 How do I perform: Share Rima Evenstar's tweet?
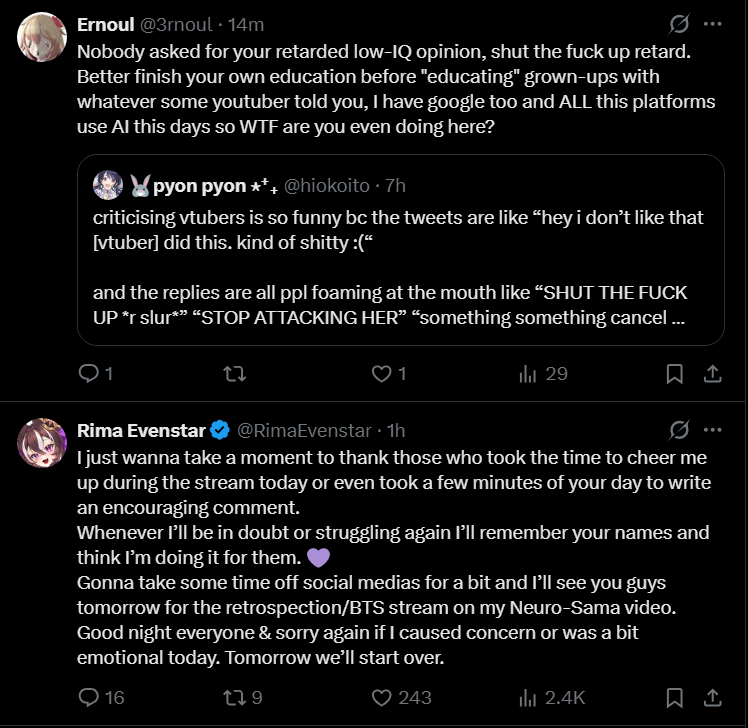[x=713, y=697]
